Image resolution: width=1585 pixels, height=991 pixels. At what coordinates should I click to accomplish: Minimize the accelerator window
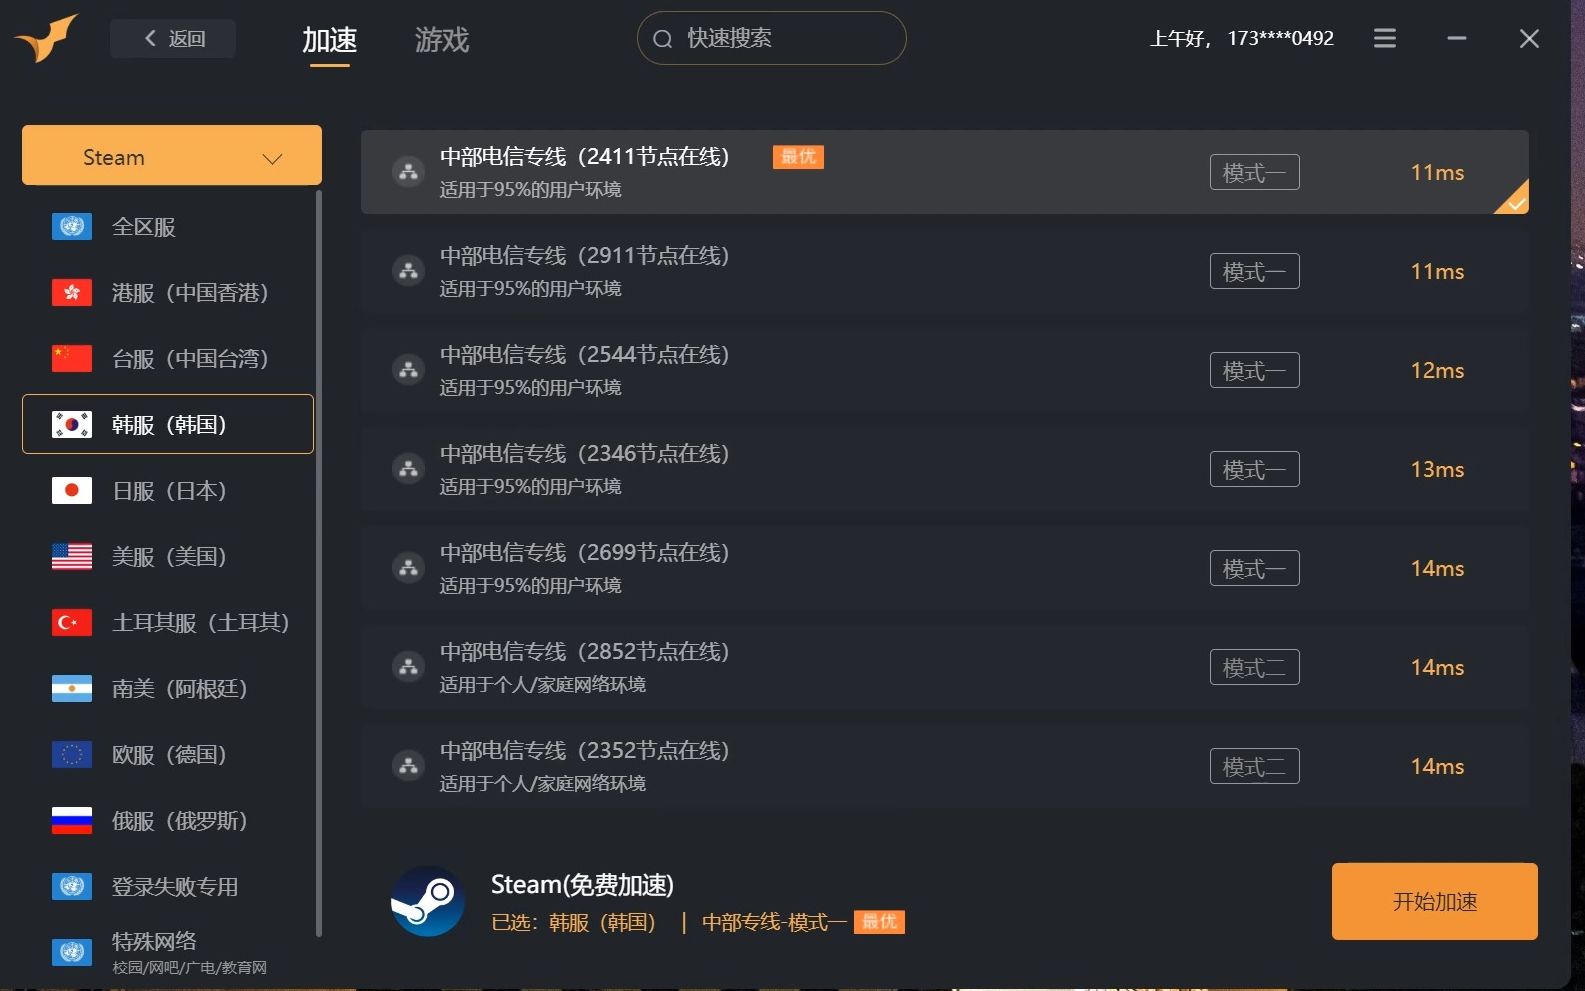tap(1456, 38)
